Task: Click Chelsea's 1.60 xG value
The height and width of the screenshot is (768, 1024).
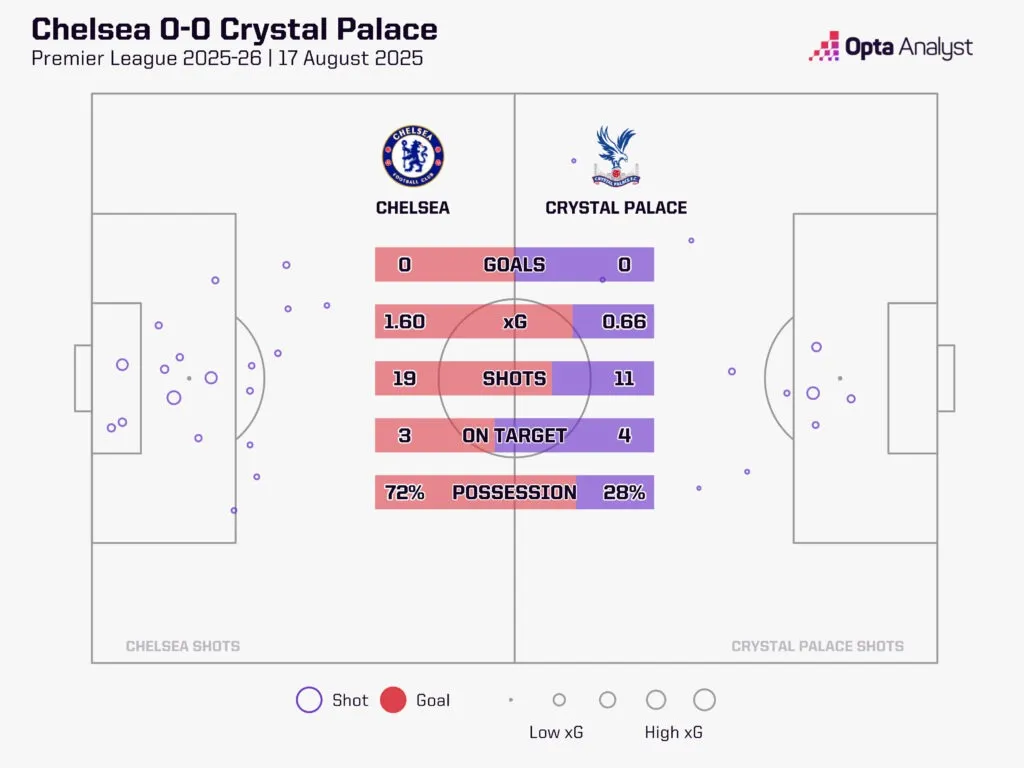Action: tap(404, 322)
